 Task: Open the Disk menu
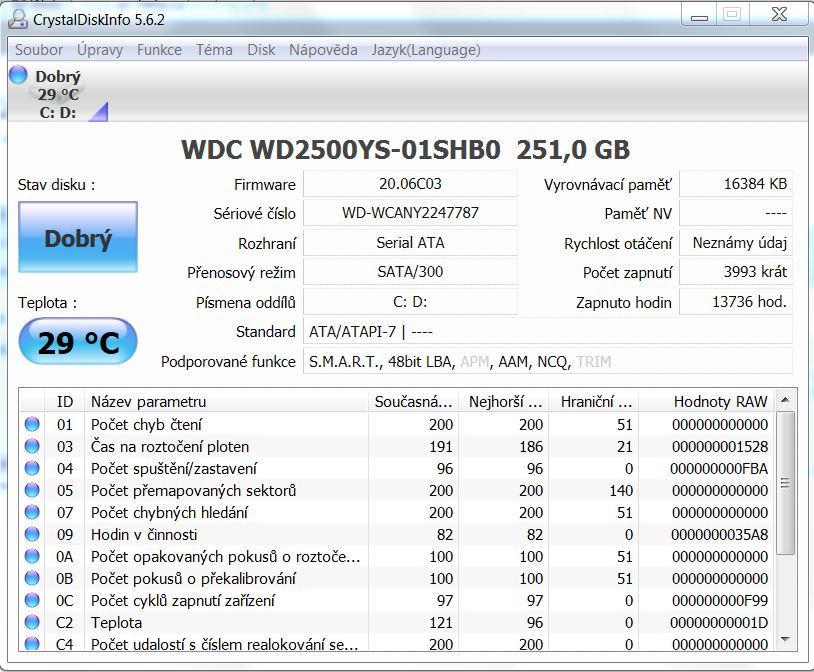click(261, 50)
